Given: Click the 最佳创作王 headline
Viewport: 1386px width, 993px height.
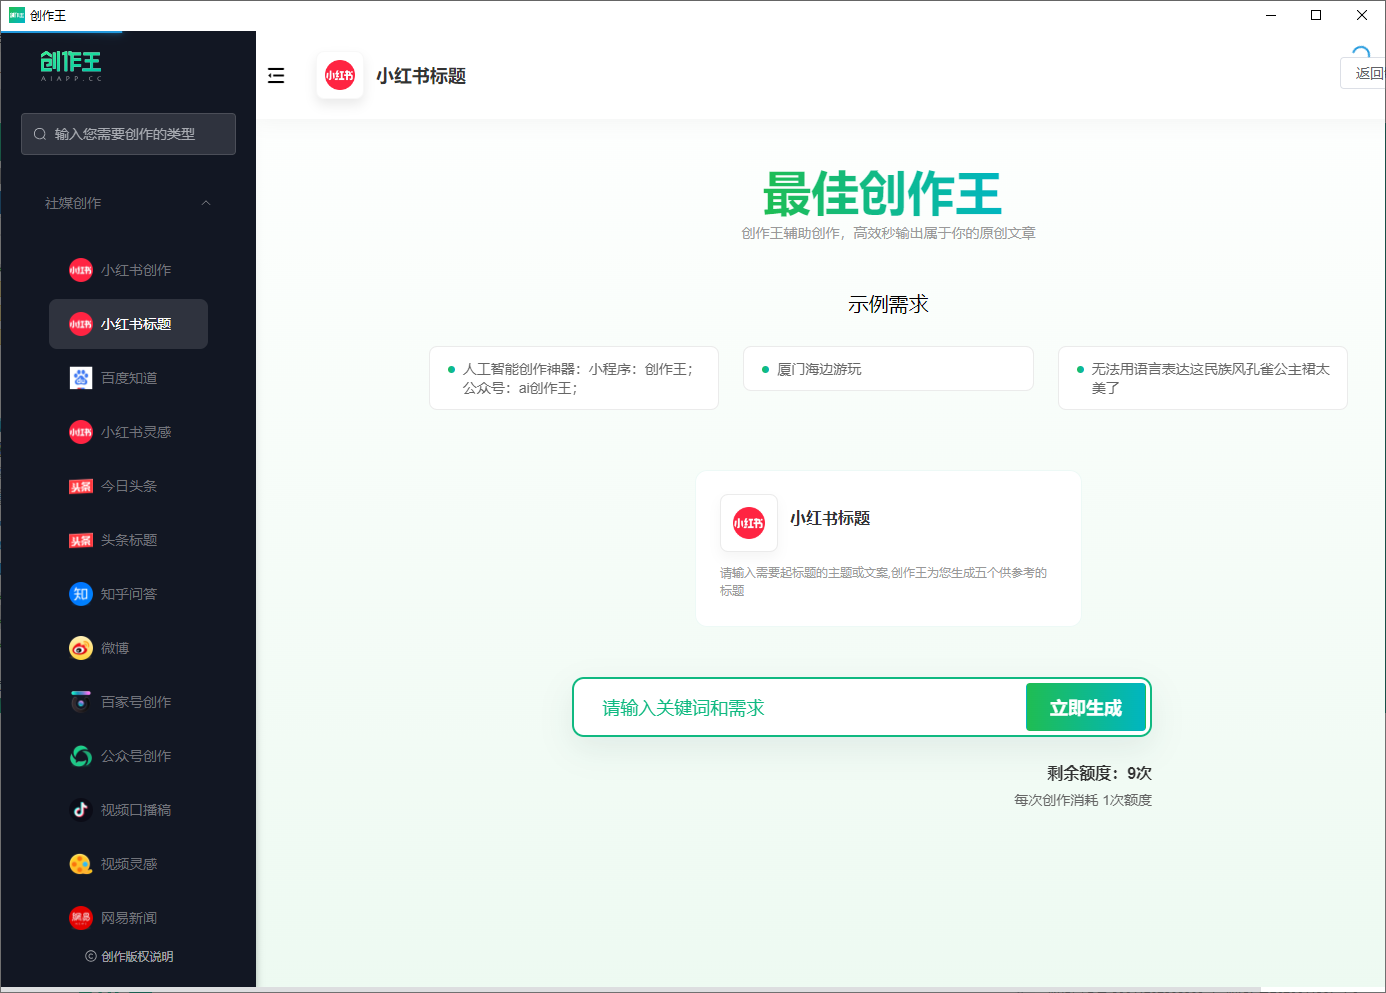Looking at the screenshot, I should click(883, 193).
